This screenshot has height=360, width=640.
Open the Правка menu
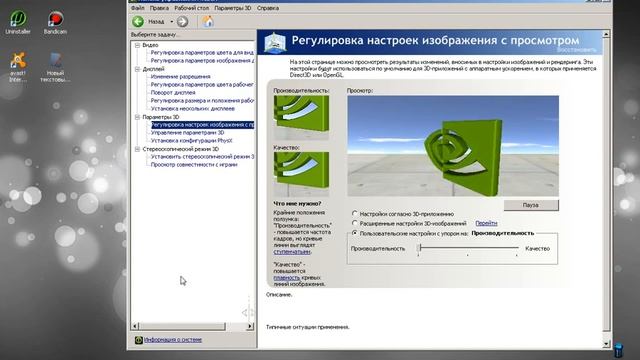click(x=159, y=8)
